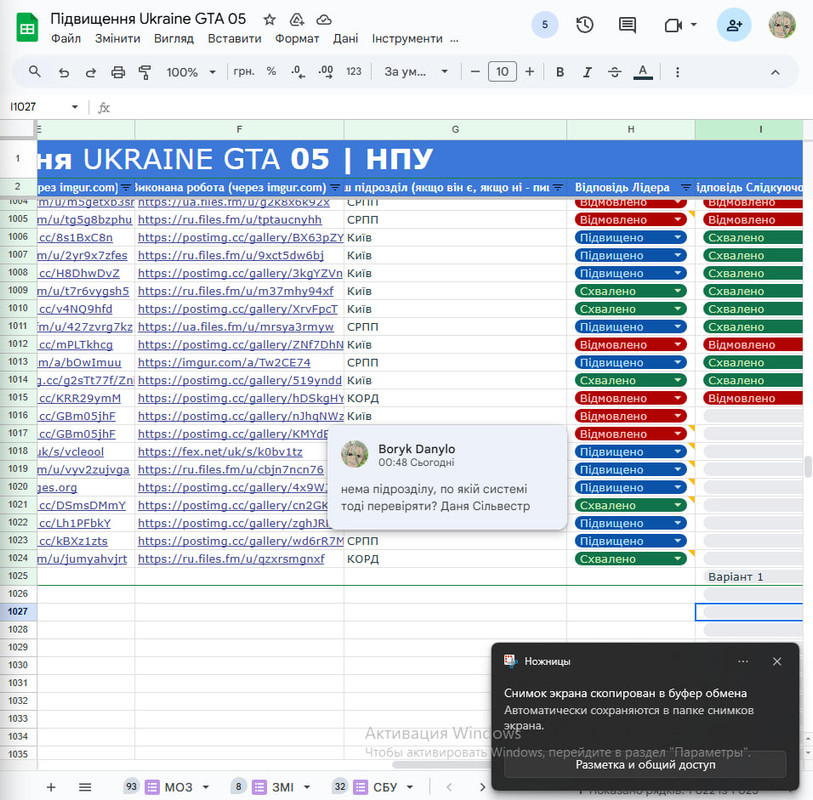
Task: Click the formula bar
Action: (456, 107)
